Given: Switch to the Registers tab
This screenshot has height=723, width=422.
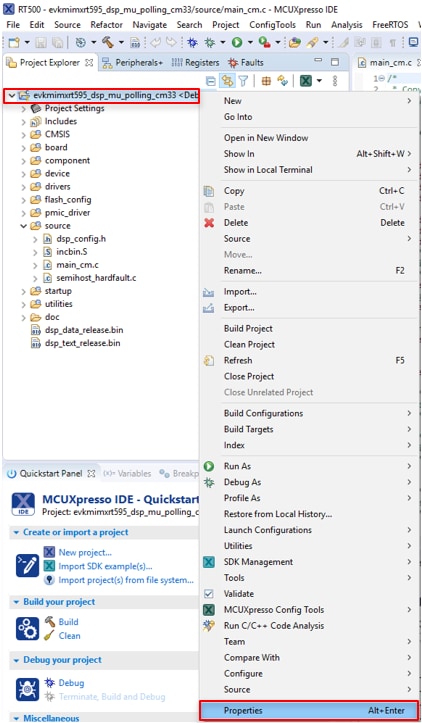Looking at the screenshot, I should [195, 62].
